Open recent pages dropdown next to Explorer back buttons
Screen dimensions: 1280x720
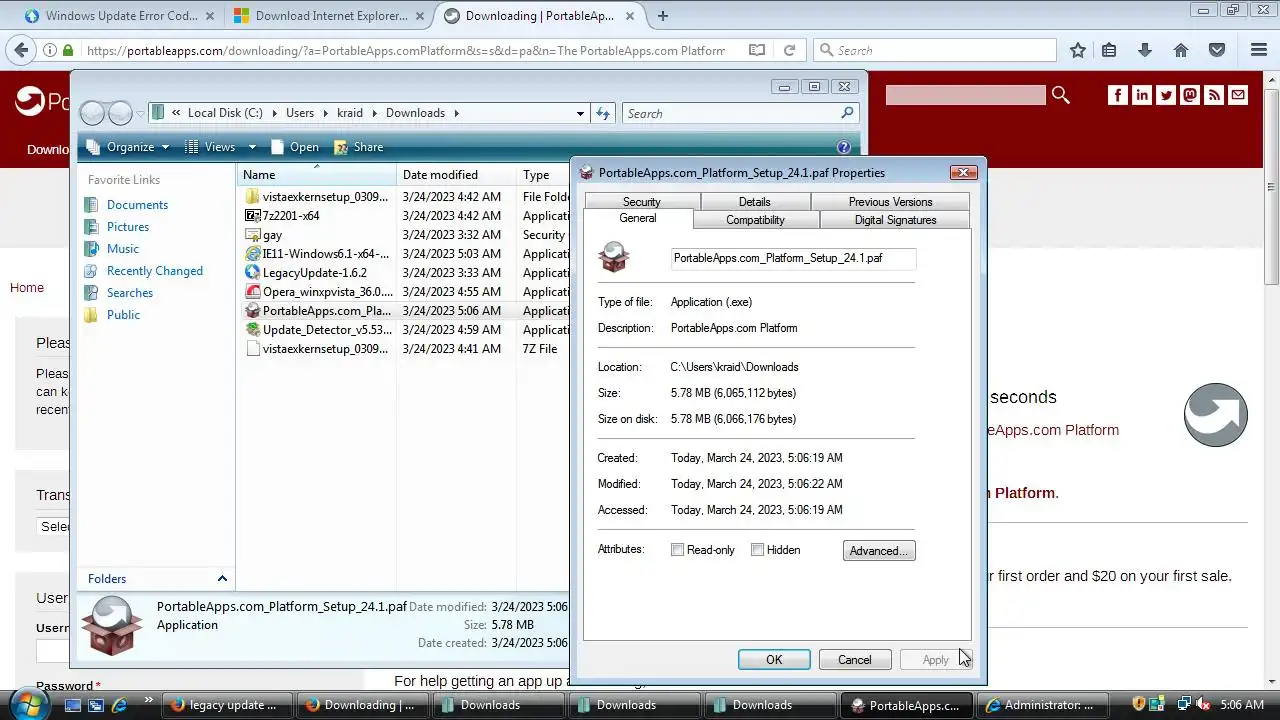(x=140, y=113)
